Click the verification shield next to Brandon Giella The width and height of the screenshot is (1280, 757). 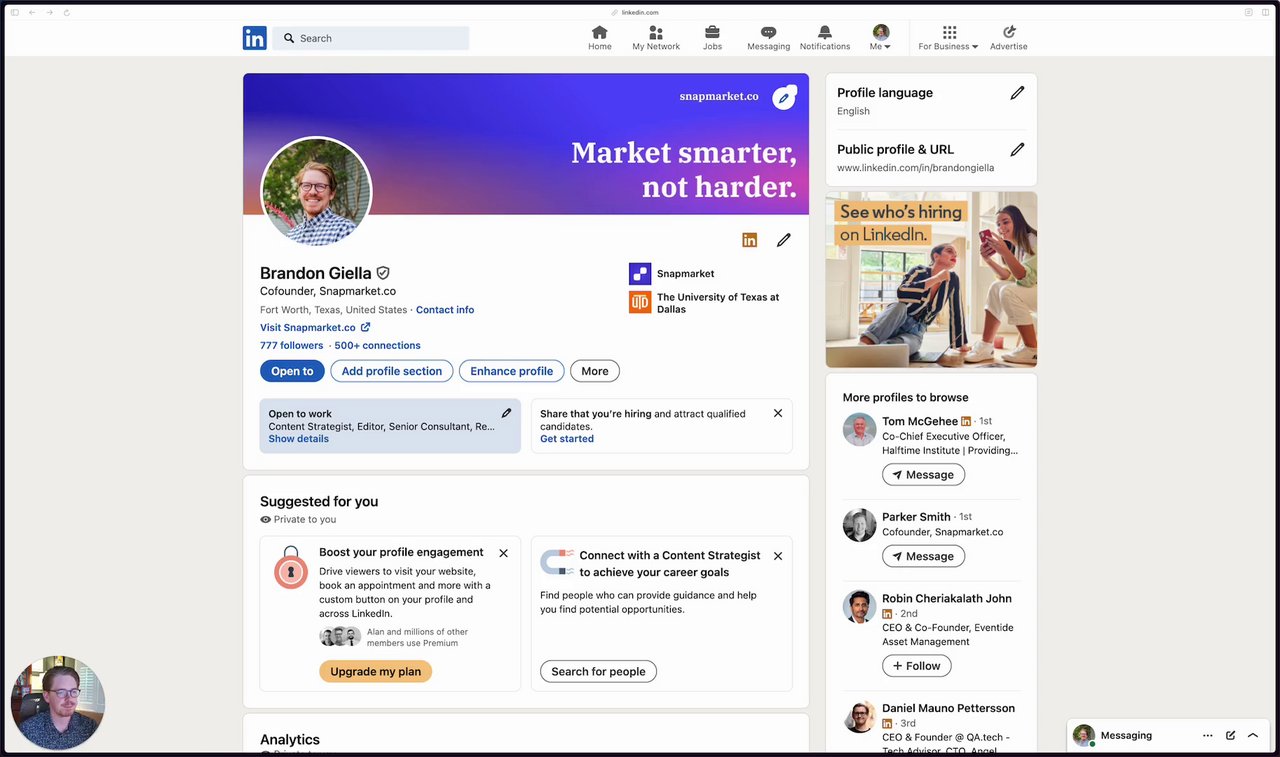pos(383,273)
